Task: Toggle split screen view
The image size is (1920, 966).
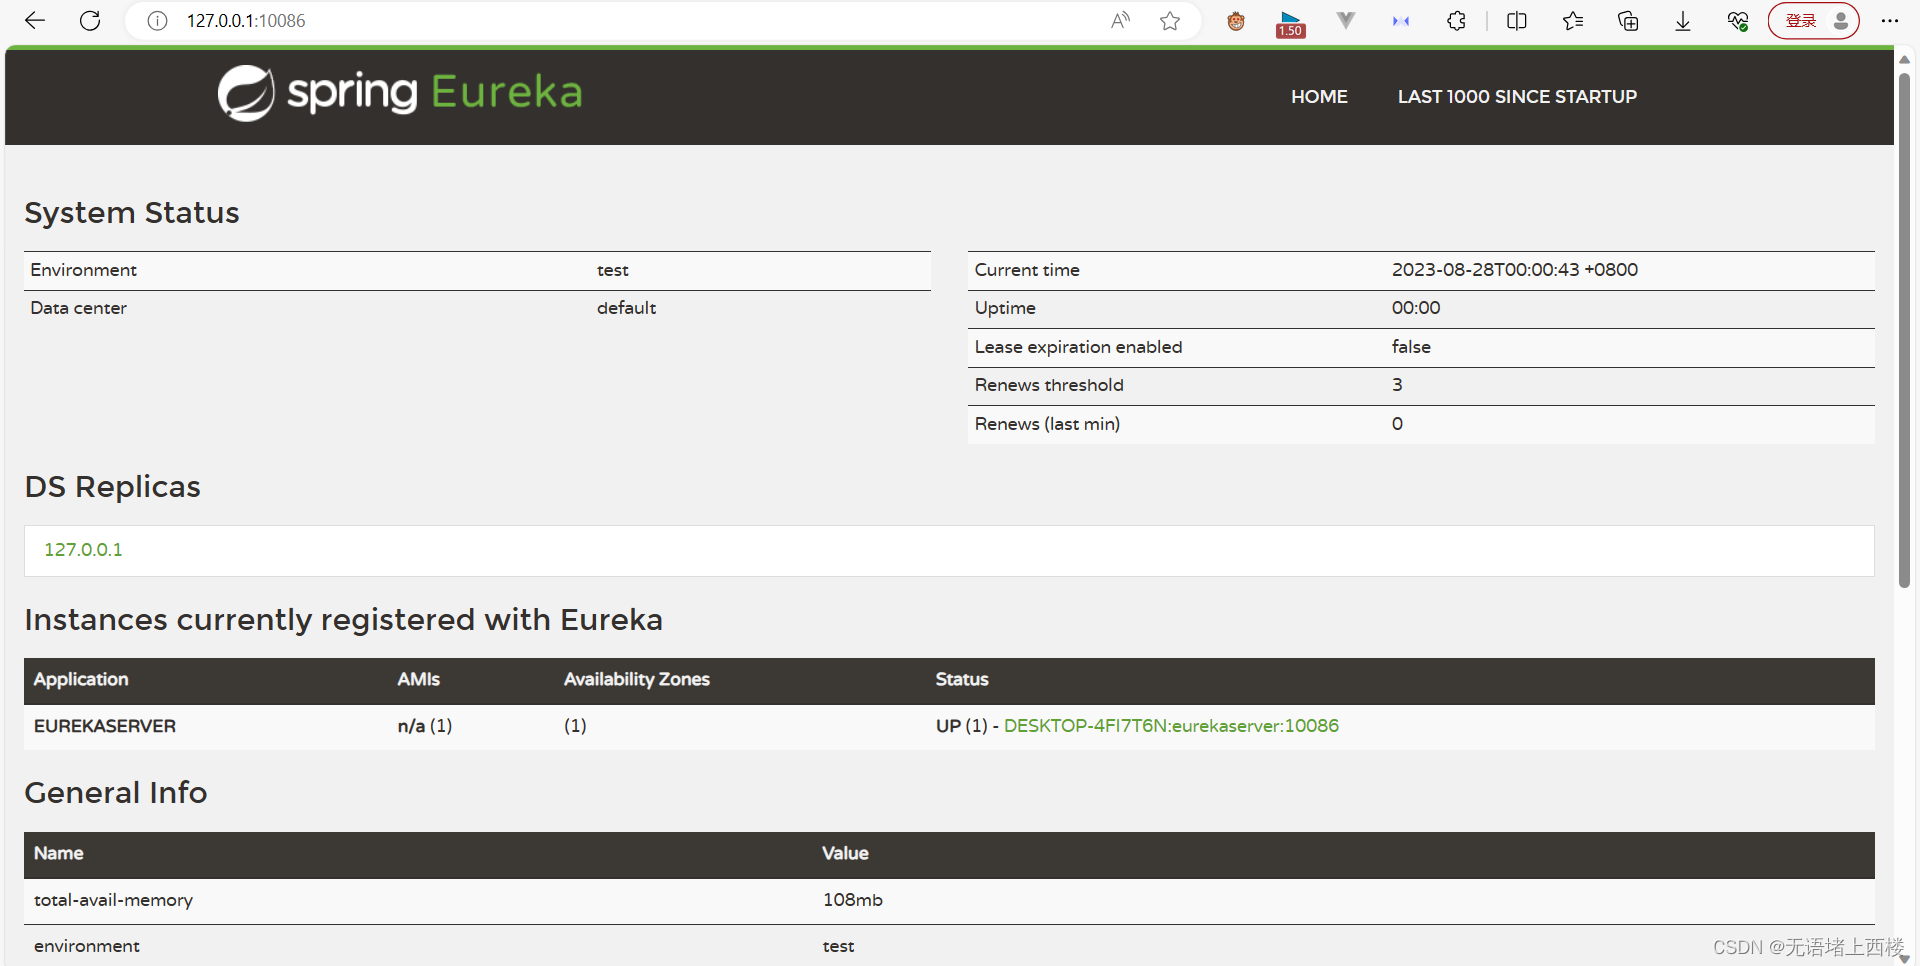Action: [x=1517, y=21]
